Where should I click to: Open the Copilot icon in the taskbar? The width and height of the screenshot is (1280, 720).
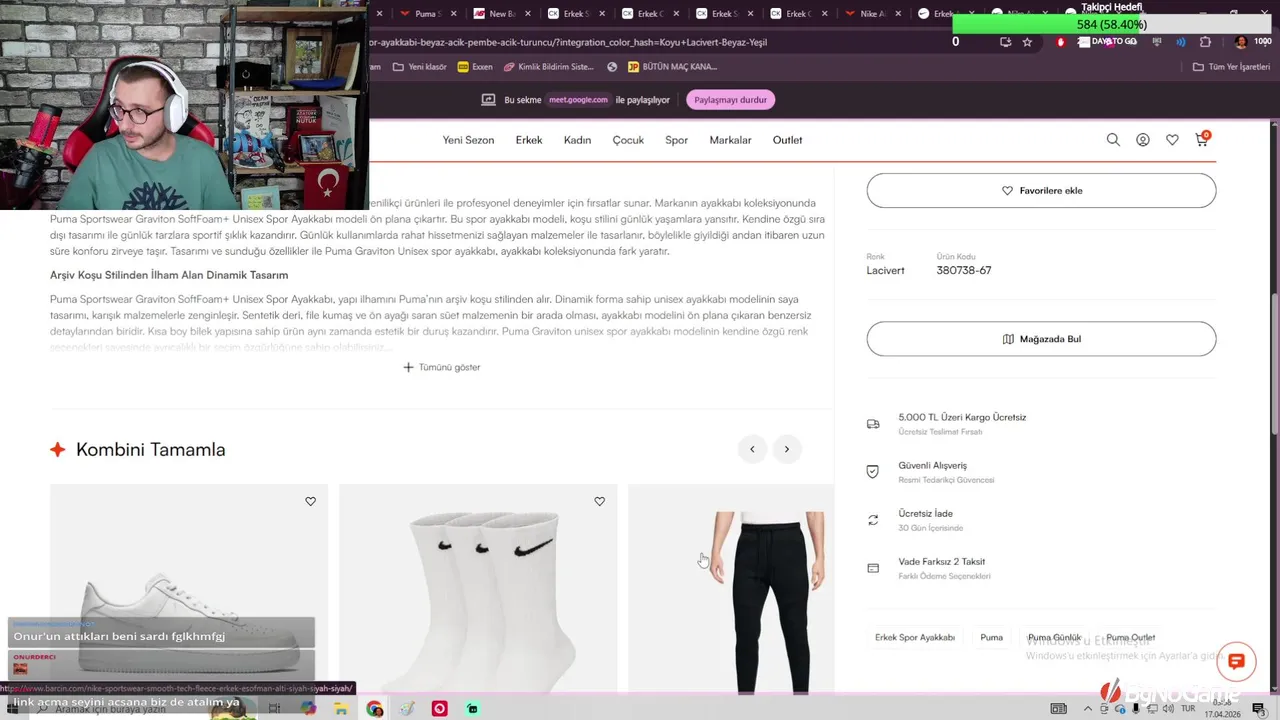(x=308, y=709)
